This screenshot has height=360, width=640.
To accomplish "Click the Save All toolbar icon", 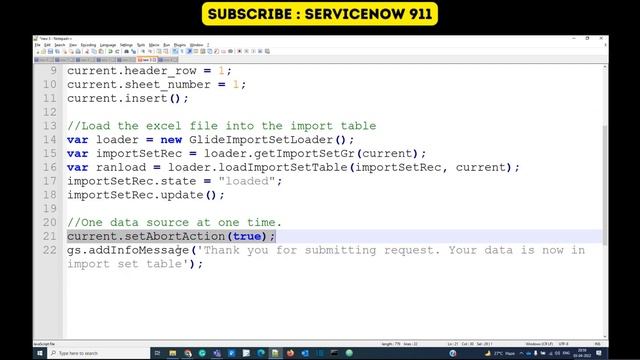I will (x=58, y=51).
